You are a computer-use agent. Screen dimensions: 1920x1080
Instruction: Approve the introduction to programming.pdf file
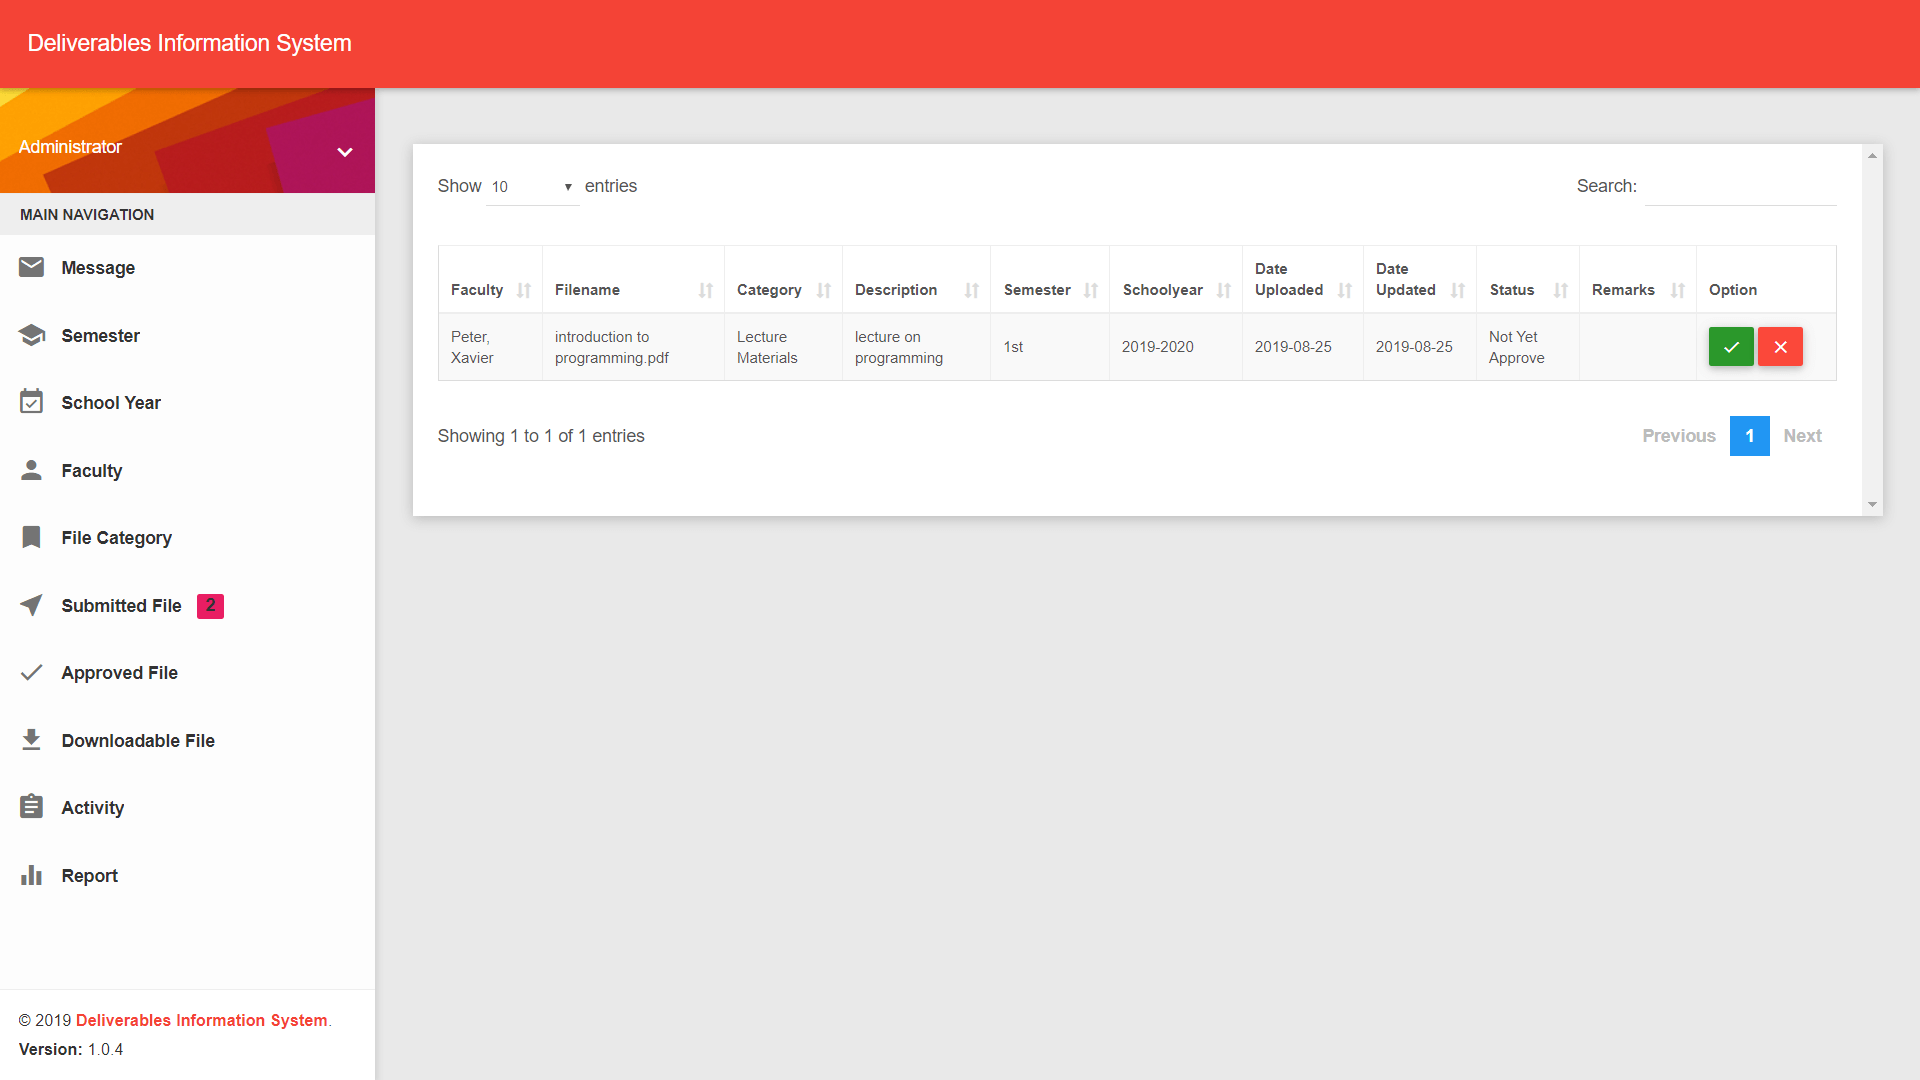[x=1731, y=347]
